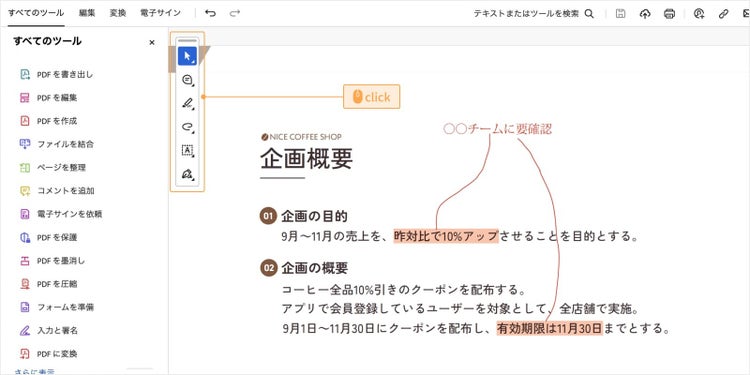Undo the last action
This screenshot has width=750, height=375.
pos(210,13)
